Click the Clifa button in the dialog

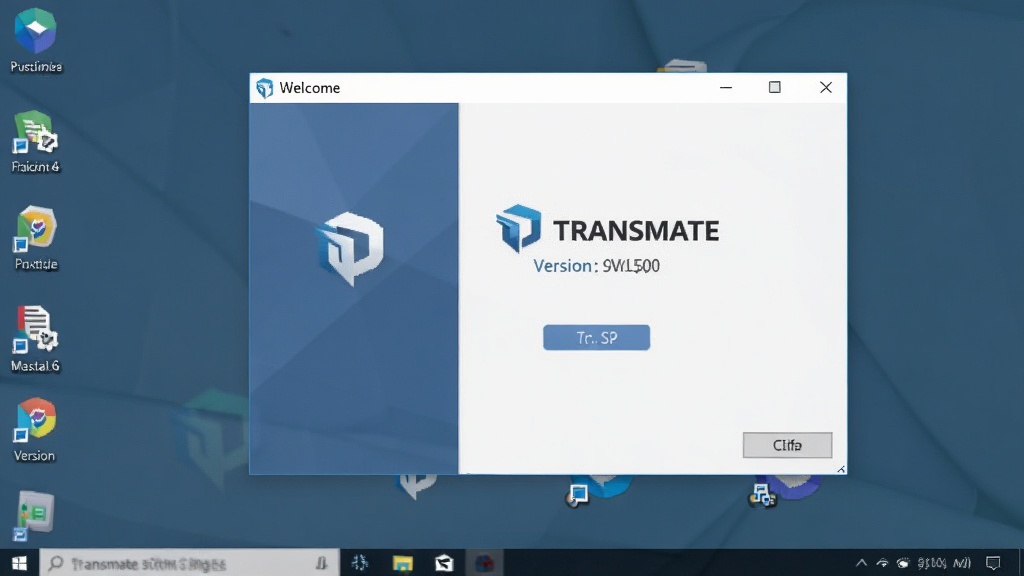[787, 445]
